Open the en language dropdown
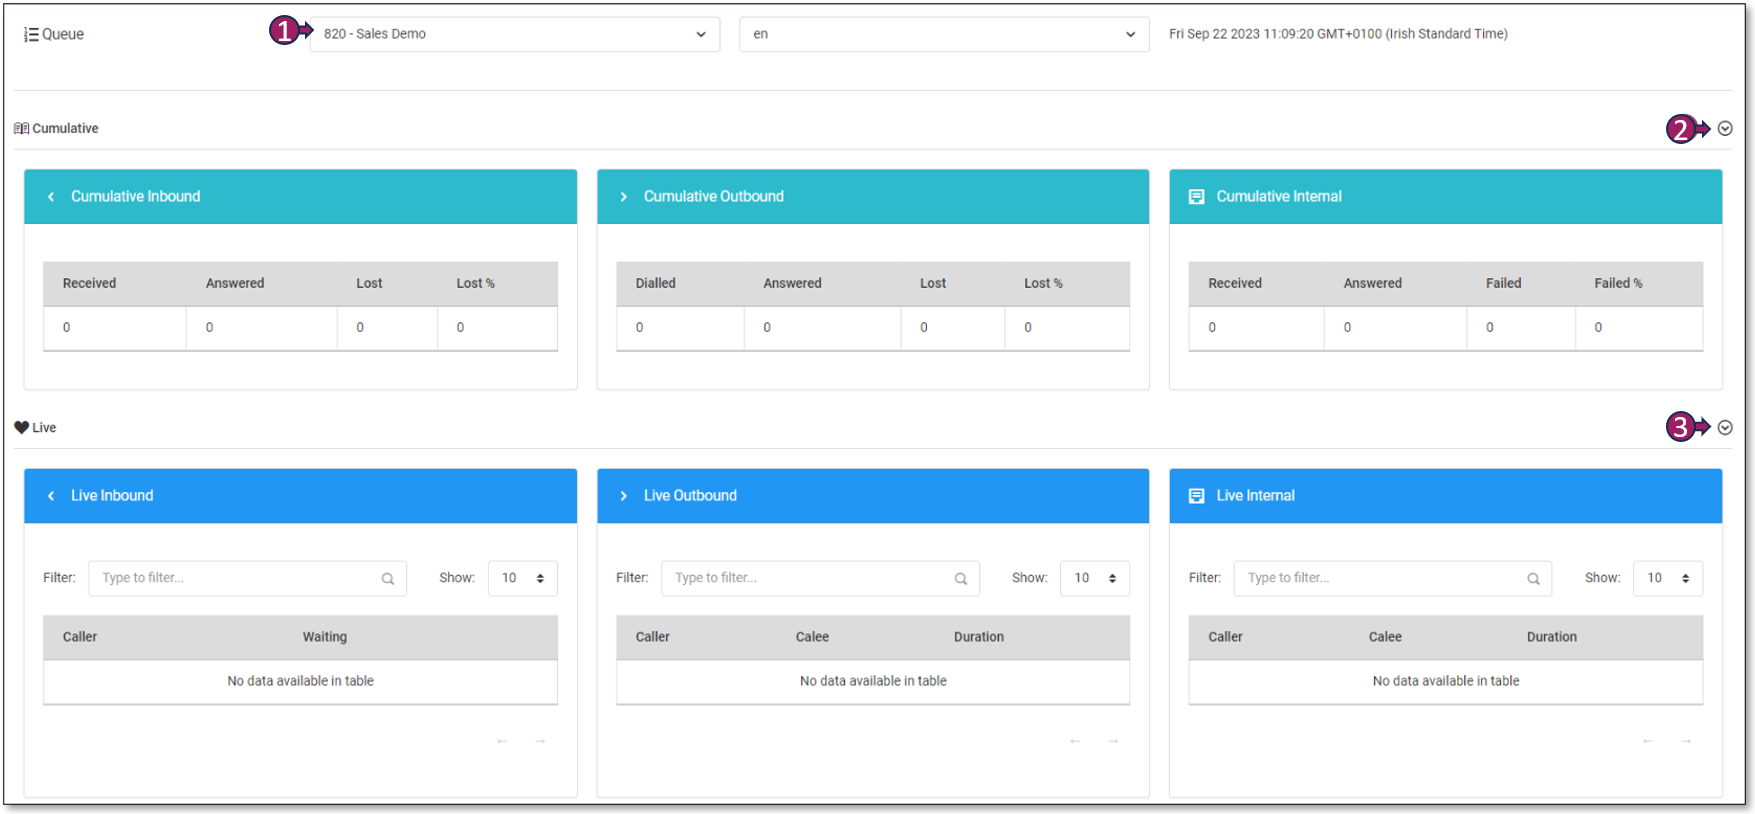Viewport: 1755px width, 814px height. [x=943, y=34]
